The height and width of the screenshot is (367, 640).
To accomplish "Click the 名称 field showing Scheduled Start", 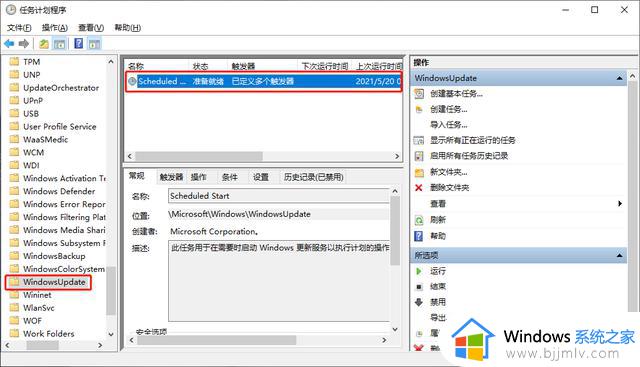I will 279,196.
